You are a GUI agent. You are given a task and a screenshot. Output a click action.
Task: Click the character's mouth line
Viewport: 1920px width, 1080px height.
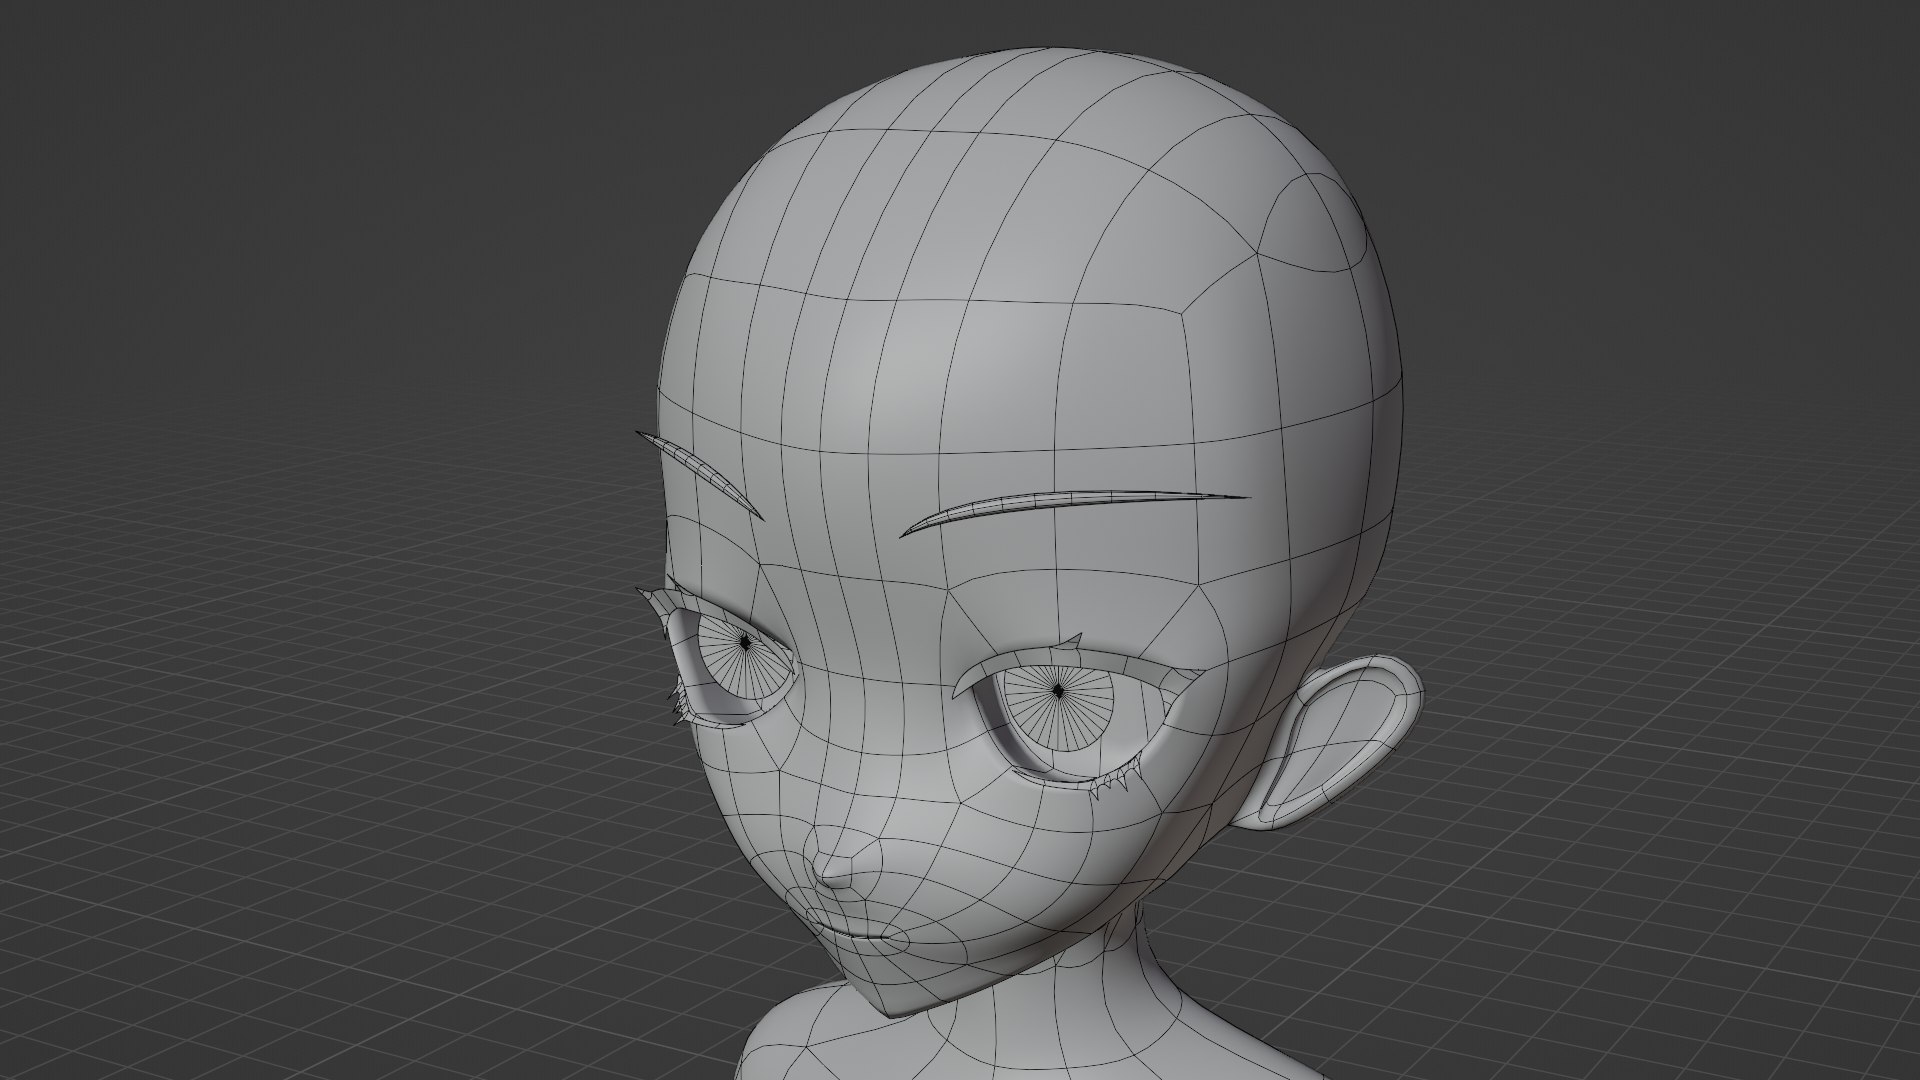856,935
